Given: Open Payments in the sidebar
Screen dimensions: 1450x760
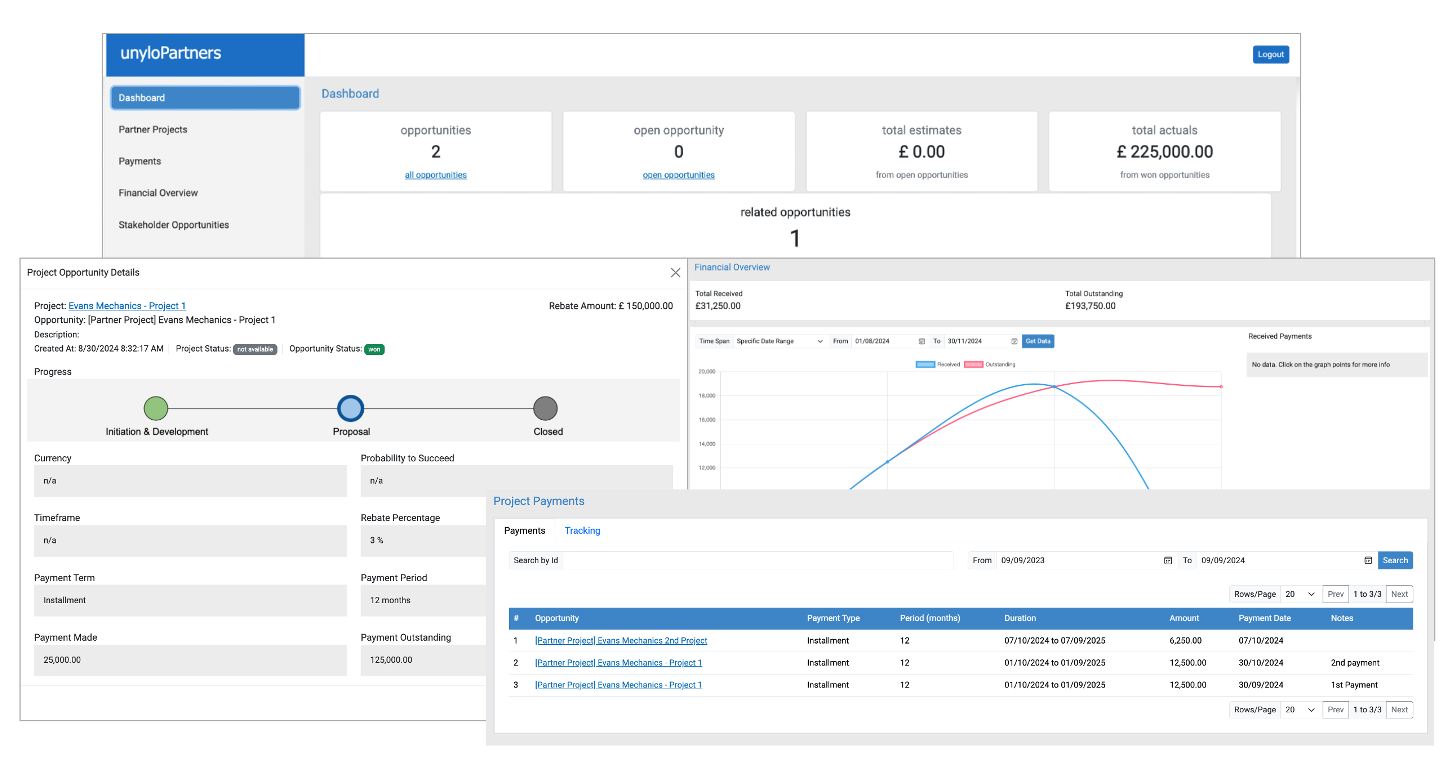Looking at the screenshot, I should tap(140, 161).
